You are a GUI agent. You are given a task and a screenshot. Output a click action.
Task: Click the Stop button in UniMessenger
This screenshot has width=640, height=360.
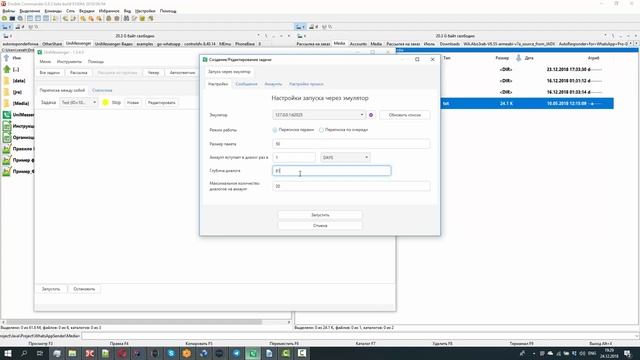(x=116, y=102)
